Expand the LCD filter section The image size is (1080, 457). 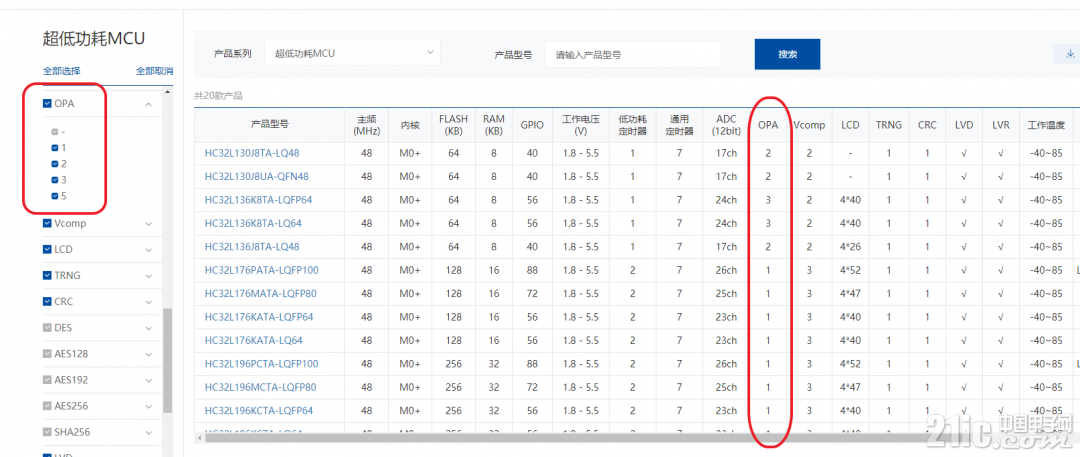148,250
